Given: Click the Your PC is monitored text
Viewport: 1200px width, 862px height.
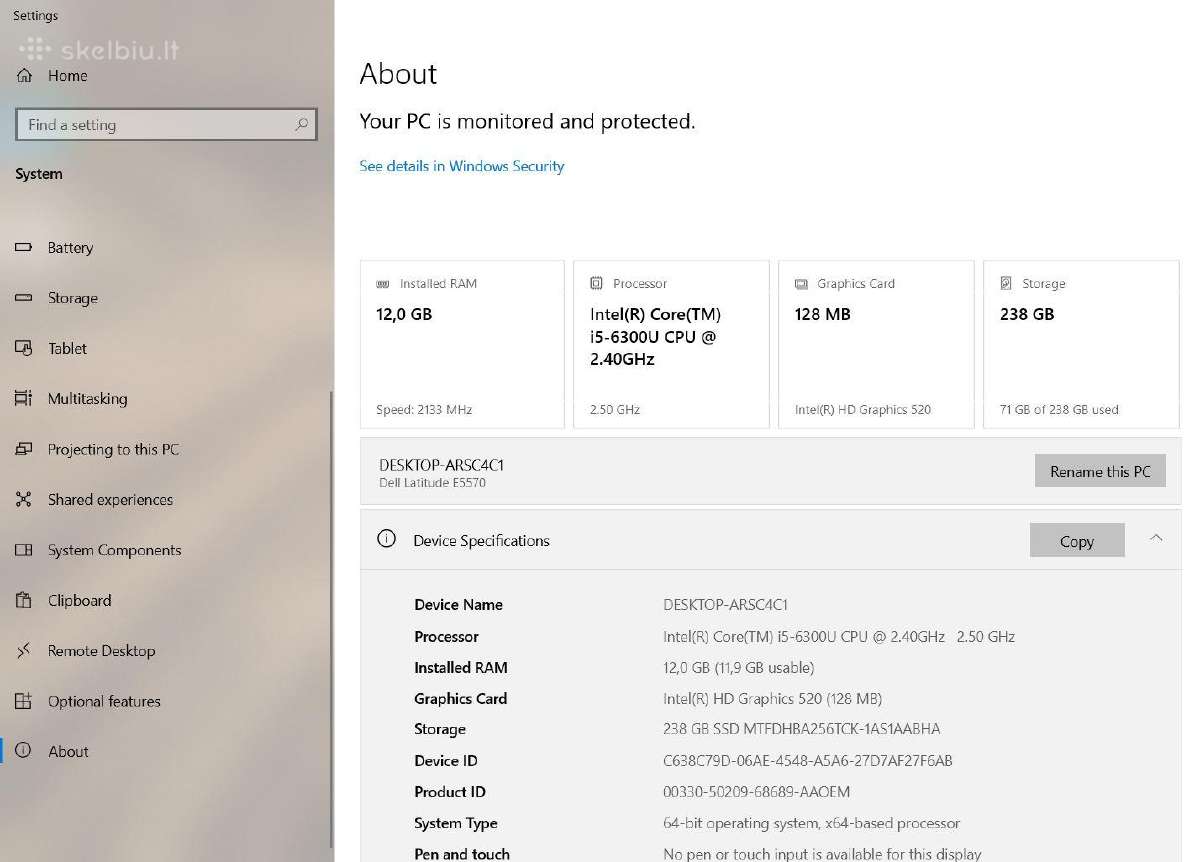Looking at the screenshot, I should [527, 121].
